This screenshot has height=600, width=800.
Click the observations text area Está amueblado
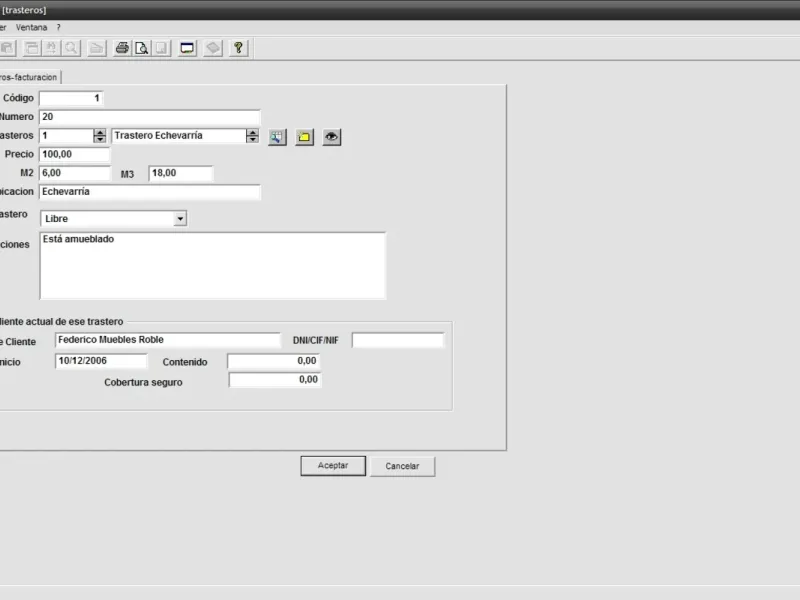[x=213, y=266]
